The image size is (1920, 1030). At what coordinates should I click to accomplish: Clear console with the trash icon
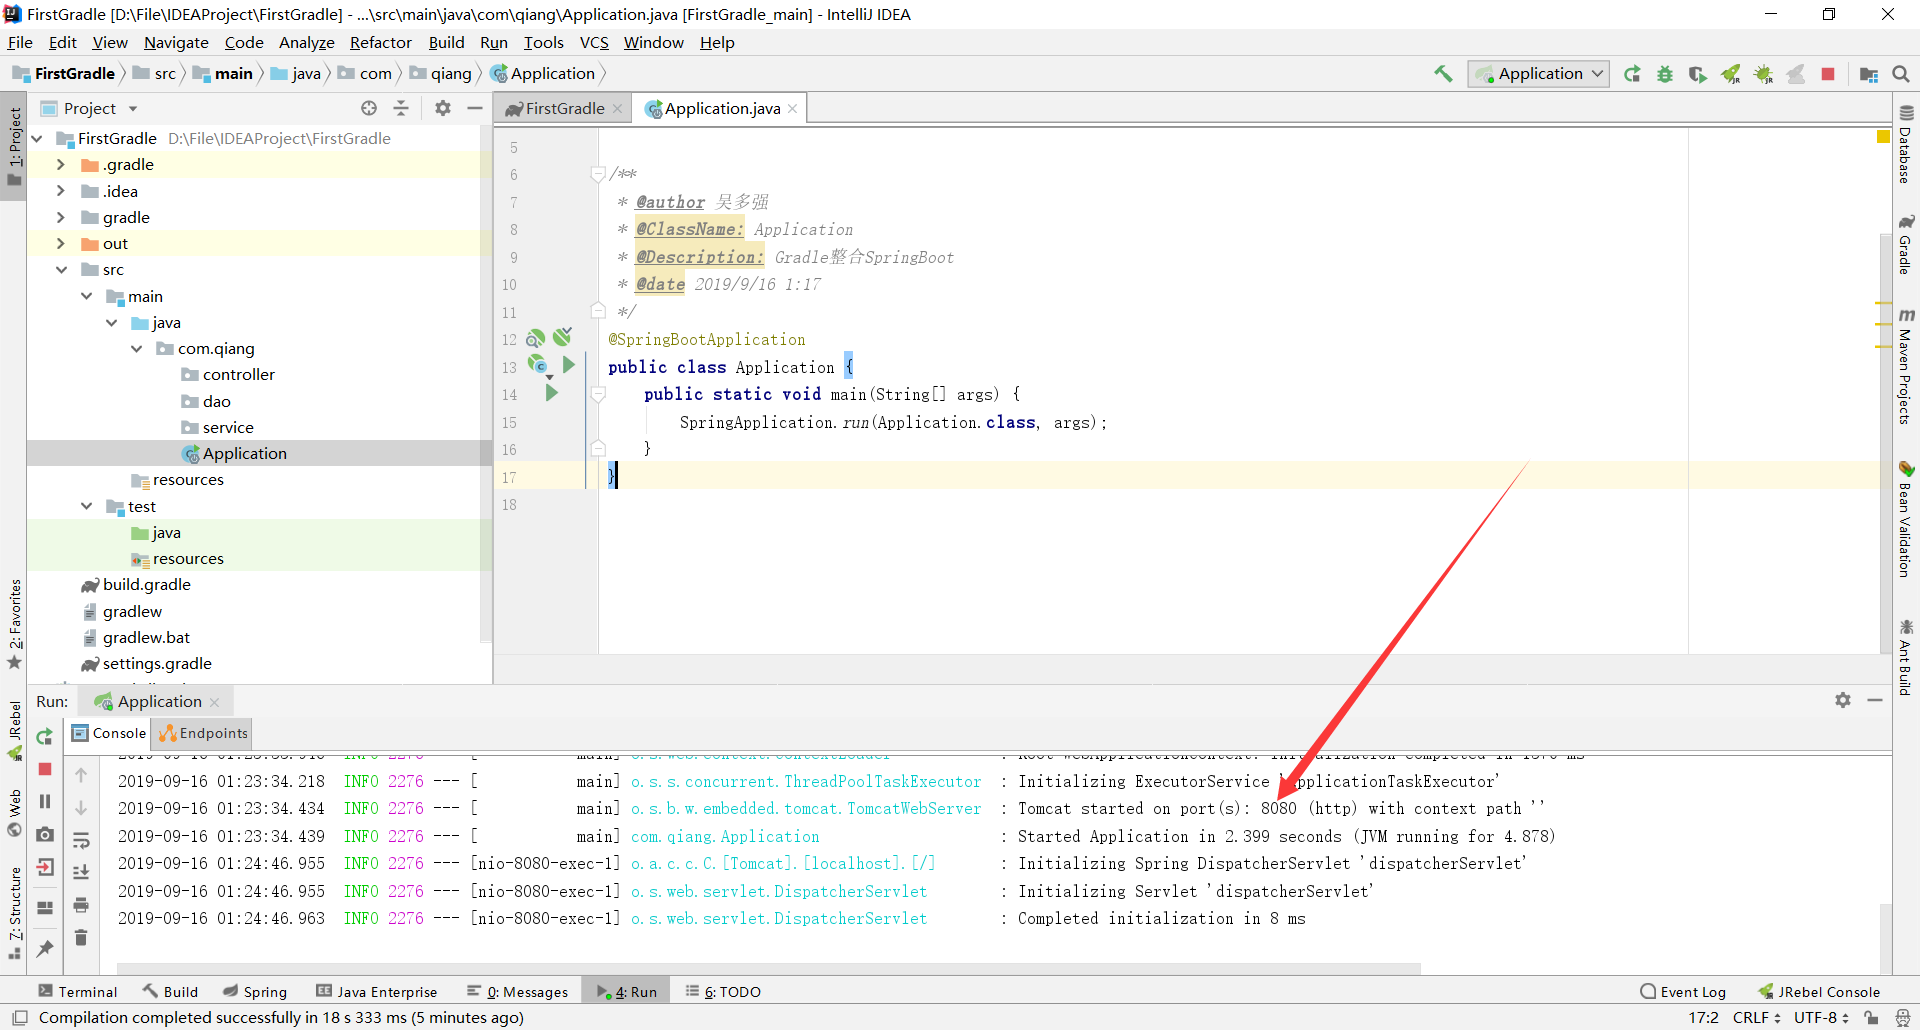pos(81,937)
